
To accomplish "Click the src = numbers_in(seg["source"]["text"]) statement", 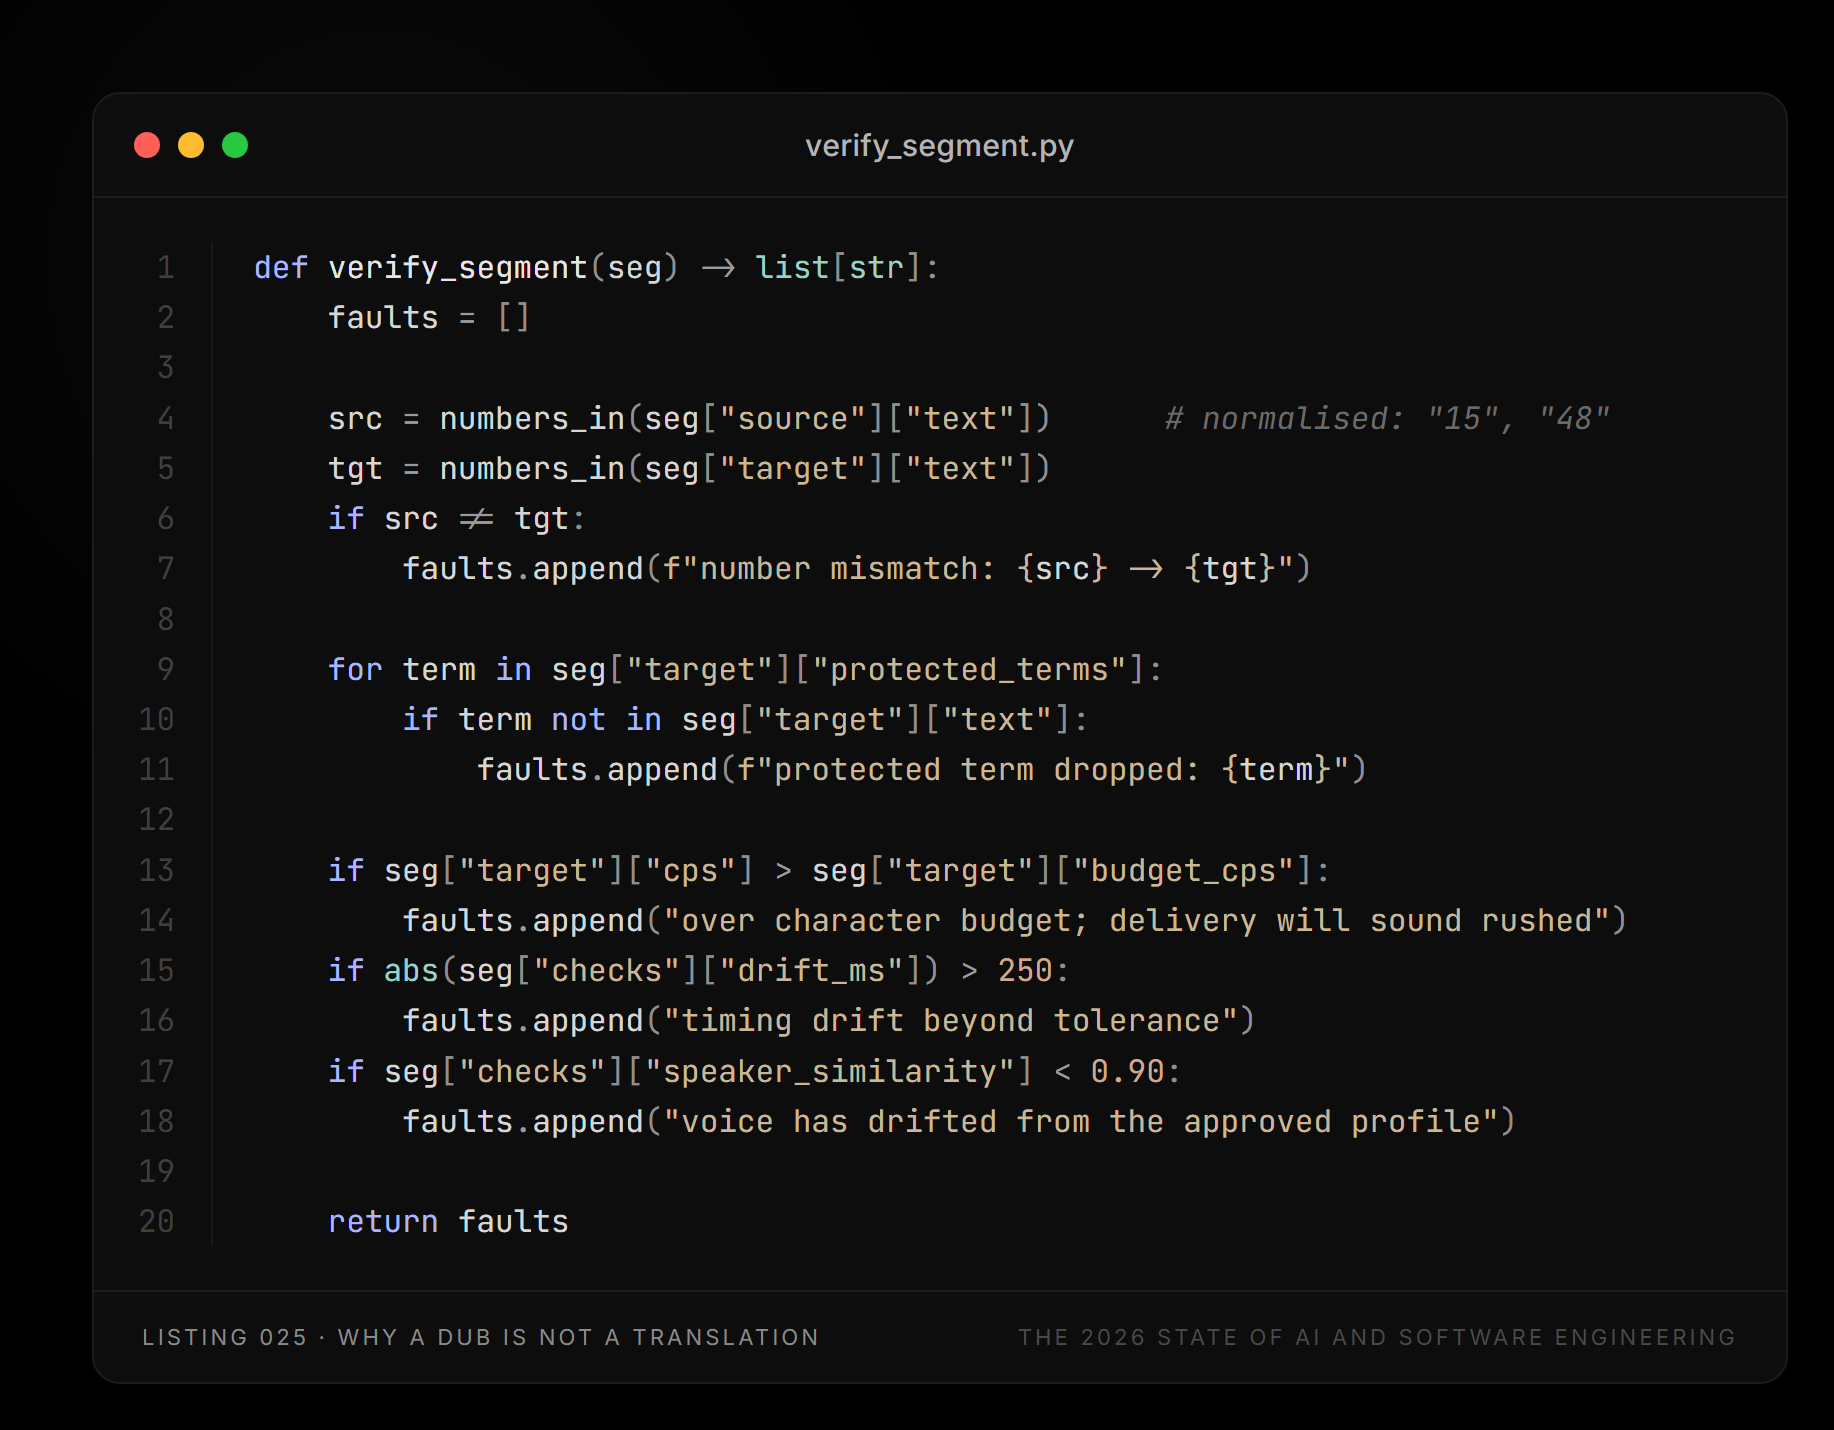I will pos(689,418).
